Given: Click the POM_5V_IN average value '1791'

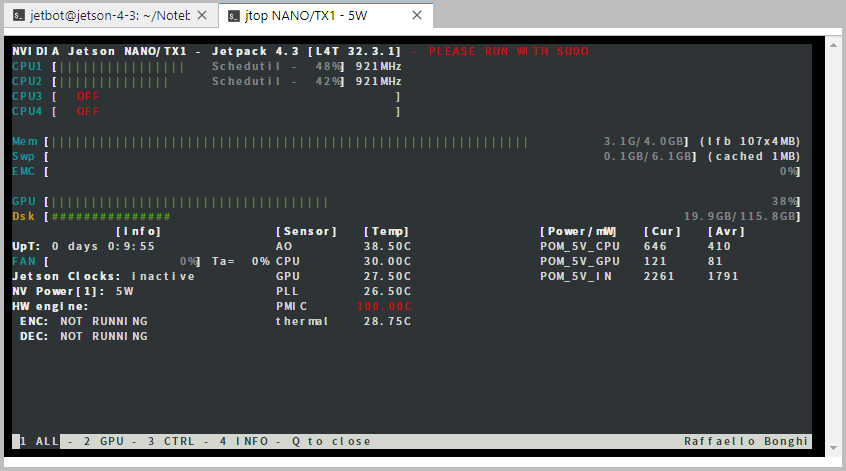Looking at the screenshot, I should coord(723,276).
